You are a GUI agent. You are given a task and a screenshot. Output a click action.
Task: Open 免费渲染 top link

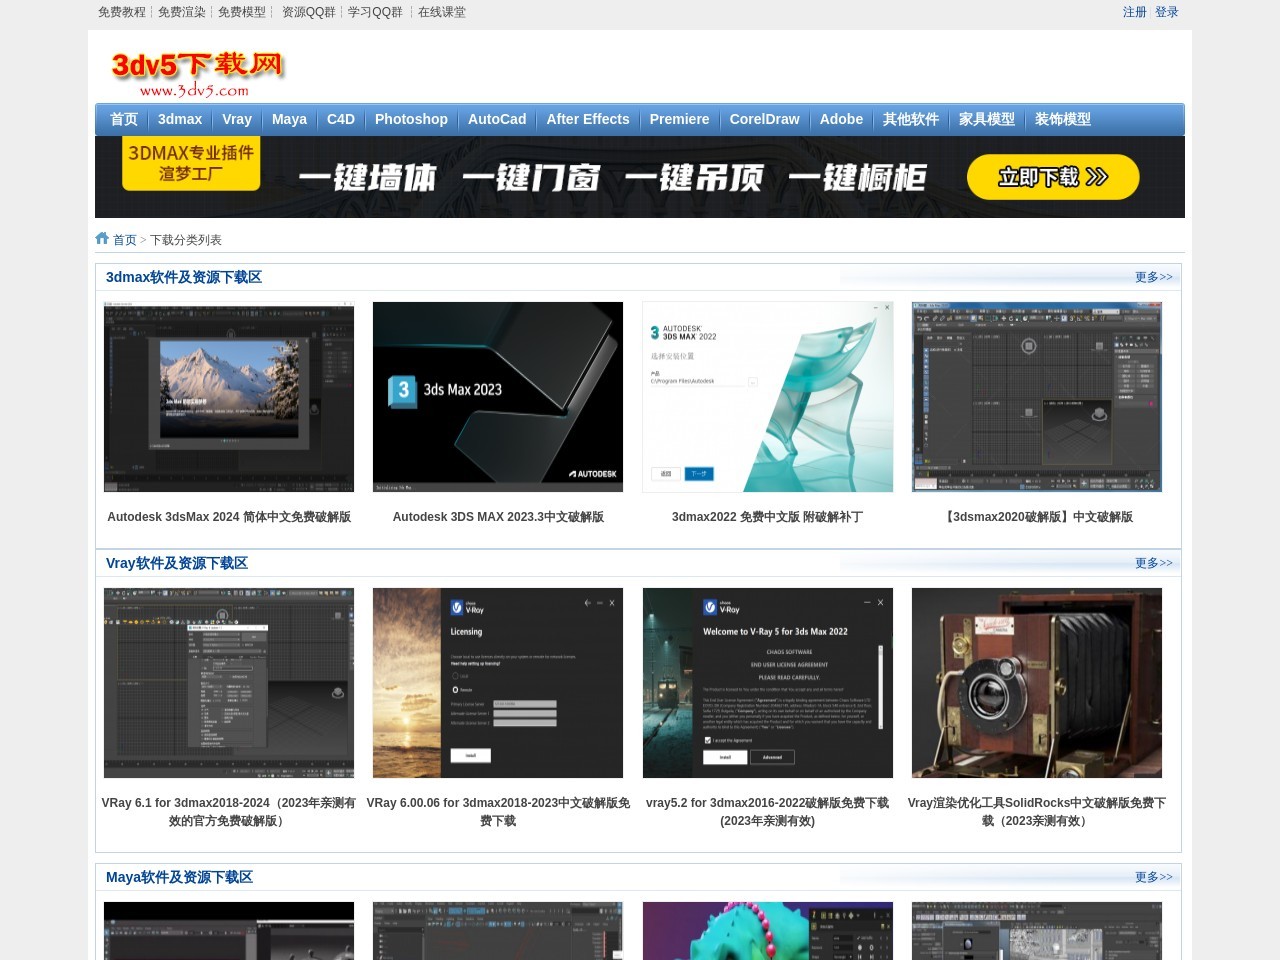pos(182,12)
